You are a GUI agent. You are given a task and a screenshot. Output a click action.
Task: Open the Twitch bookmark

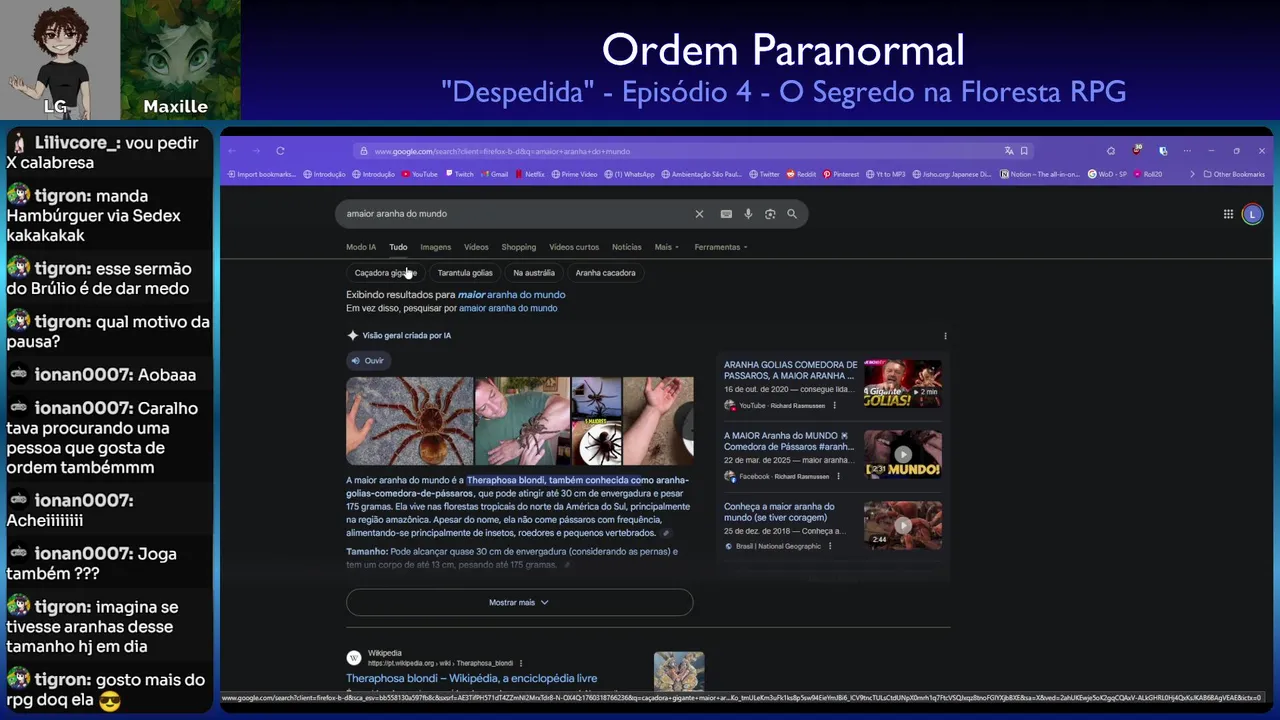(x=459, y=174)
